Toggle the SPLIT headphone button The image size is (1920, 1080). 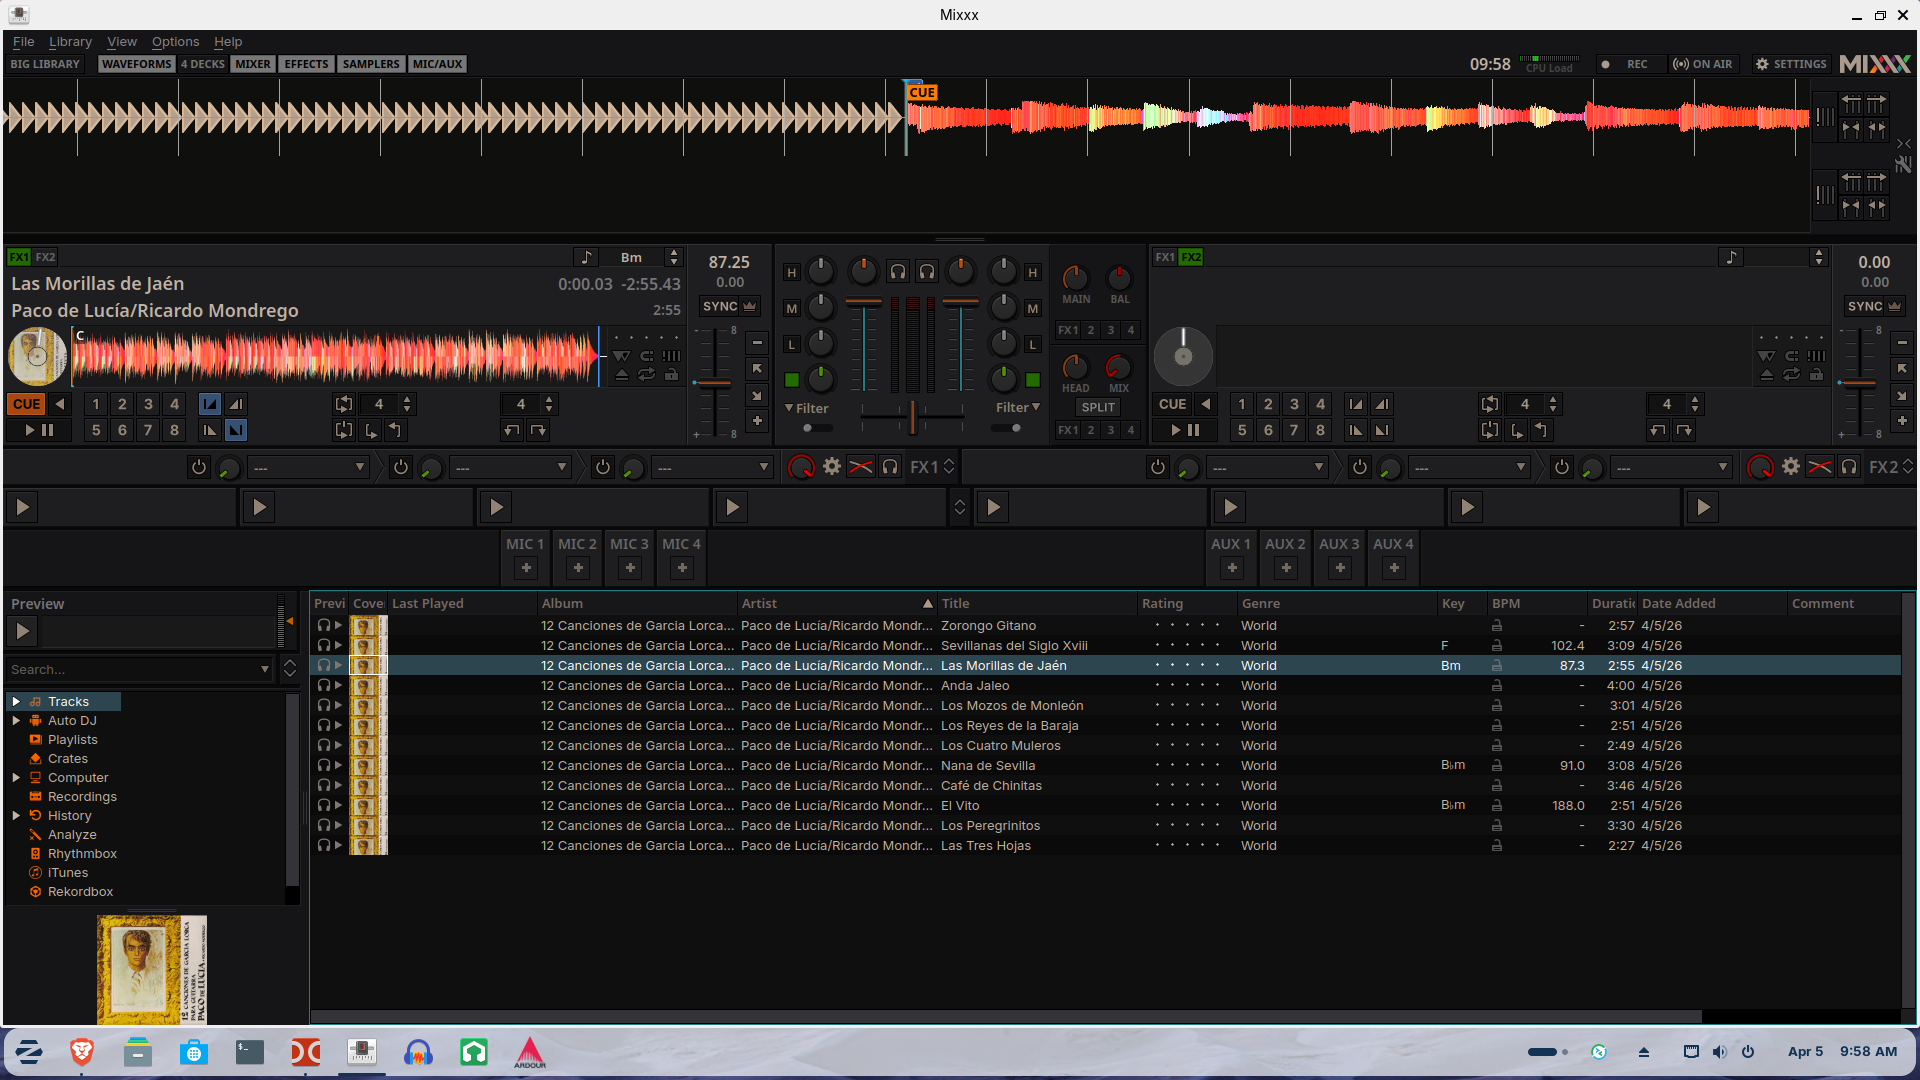coord(1097,407)
